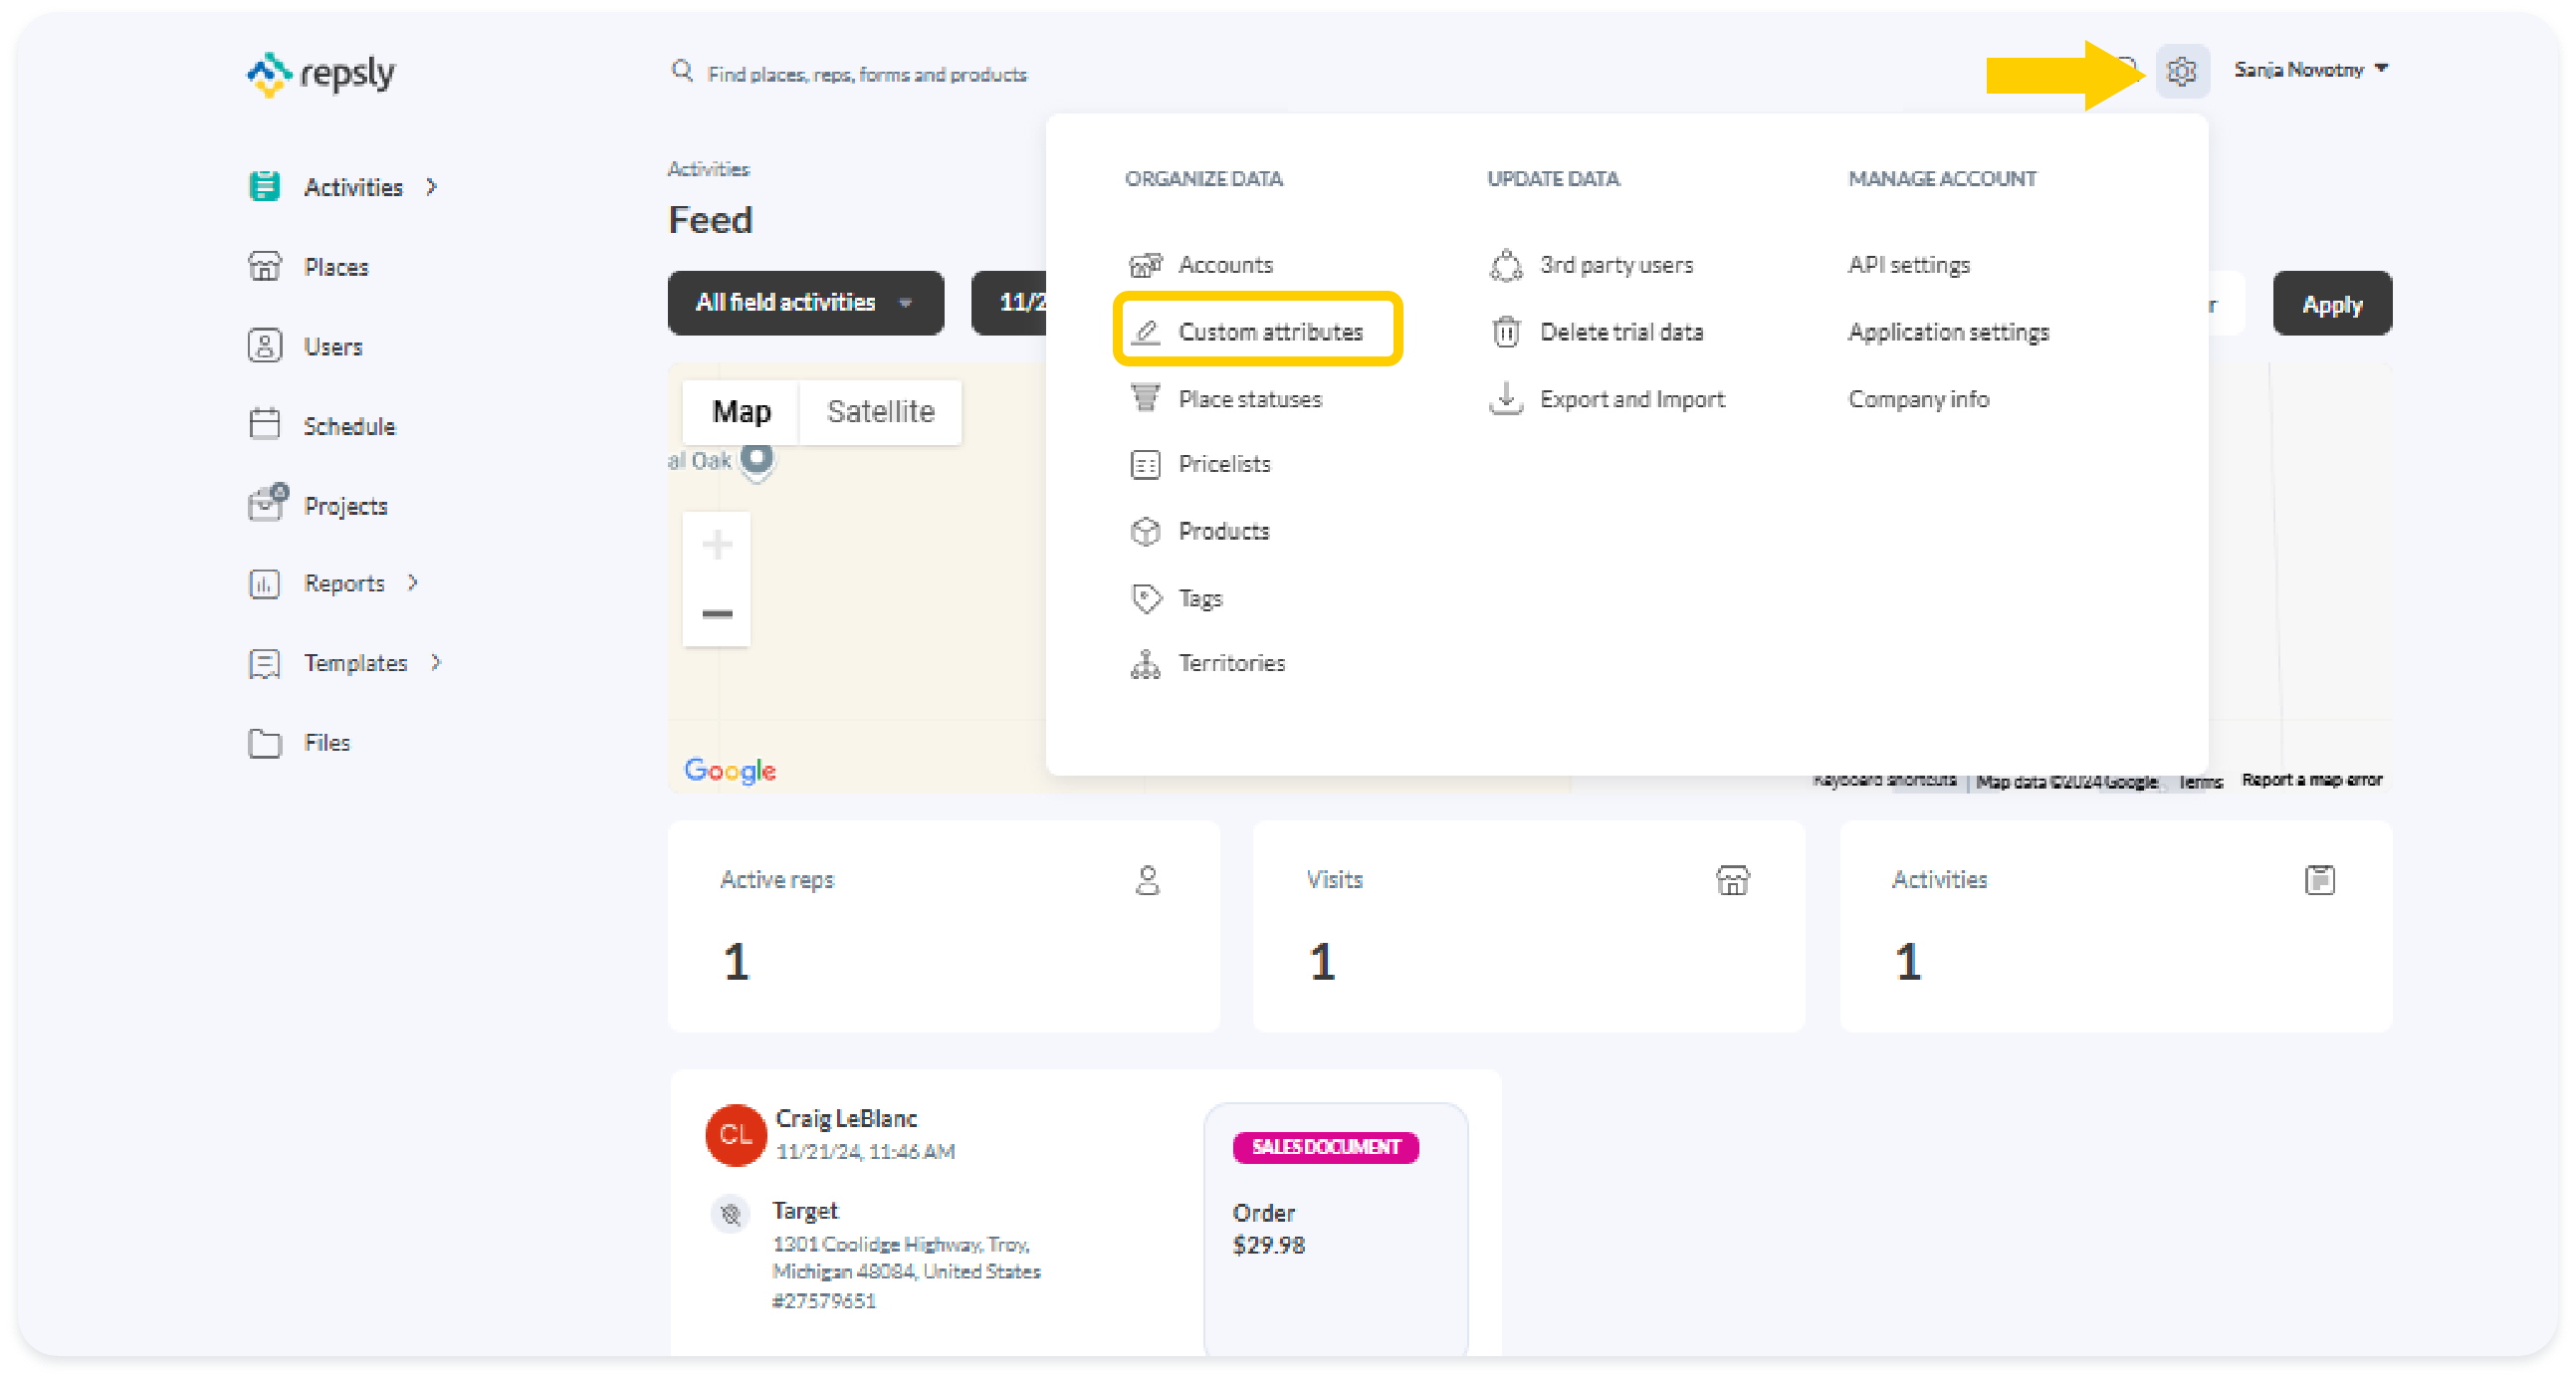
Task: Click the Target place name
Action: pyautogui.click(x=805, y=1211)
